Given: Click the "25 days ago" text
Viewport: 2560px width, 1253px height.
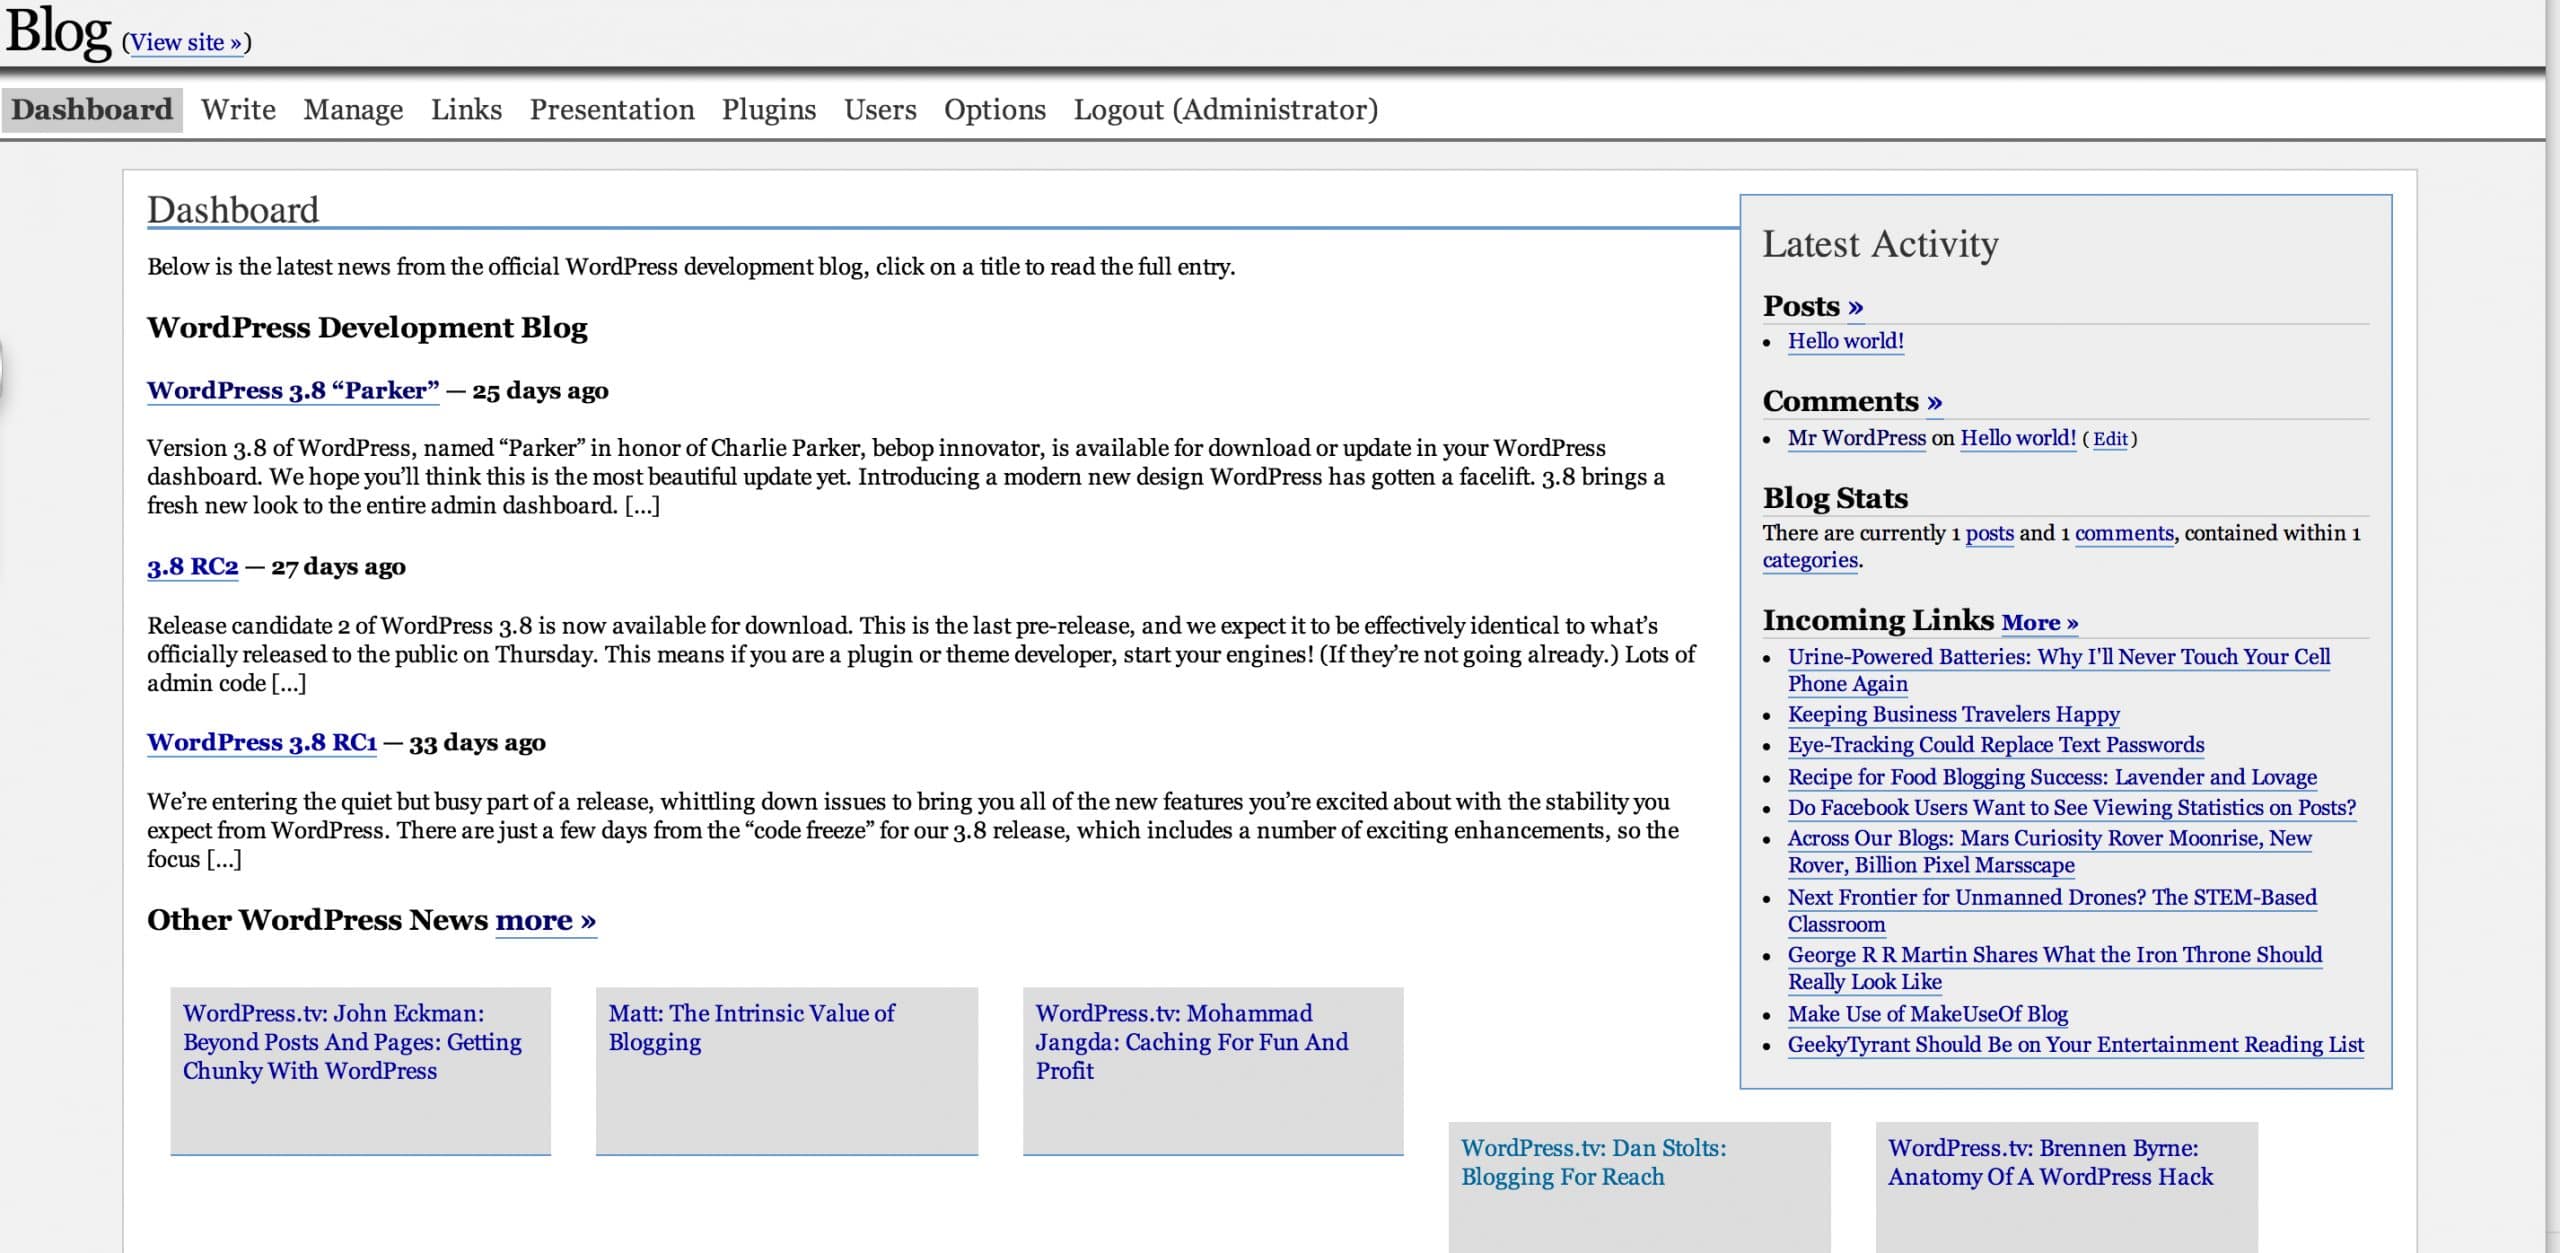Looking at the screenshot, I should (x=540, y=390).
